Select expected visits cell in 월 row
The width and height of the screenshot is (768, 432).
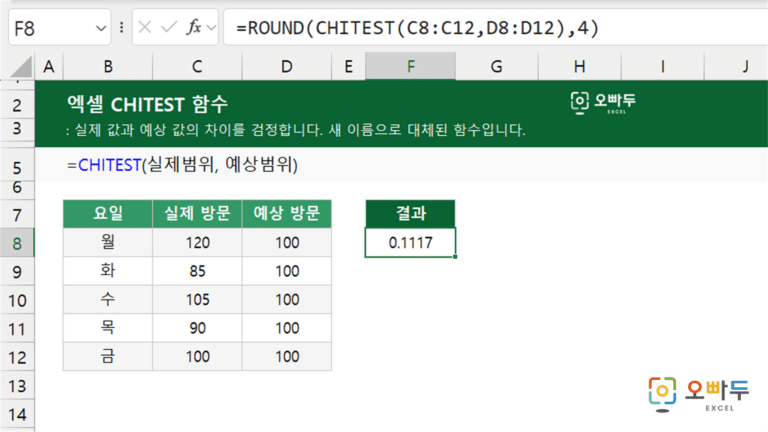click(x=287, y=242)
